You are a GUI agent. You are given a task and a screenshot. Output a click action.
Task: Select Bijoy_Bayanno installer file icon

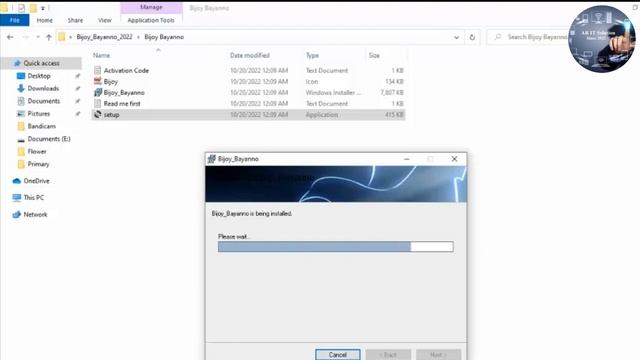pos(98,92)
